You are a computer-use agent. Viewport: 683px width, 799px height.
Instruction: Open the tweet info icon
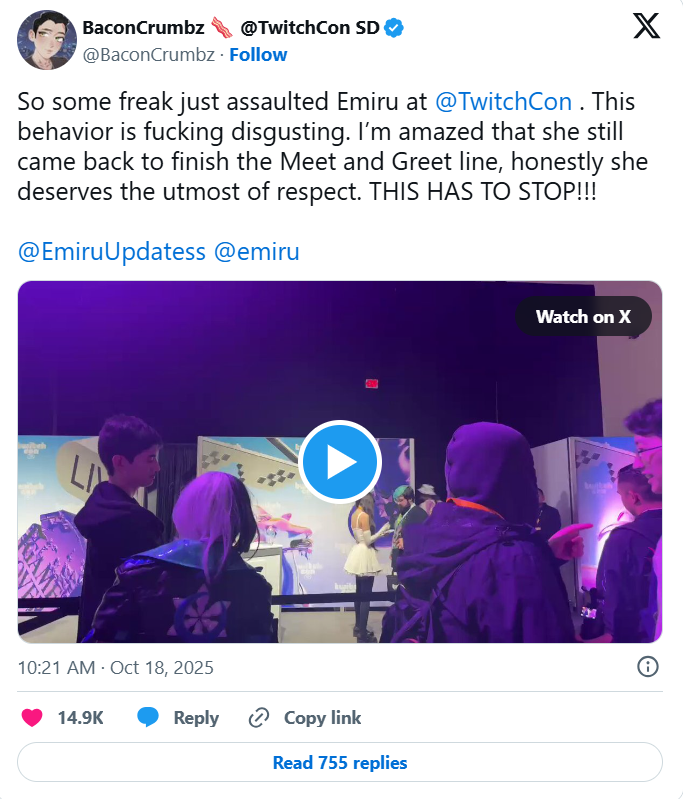647,667
